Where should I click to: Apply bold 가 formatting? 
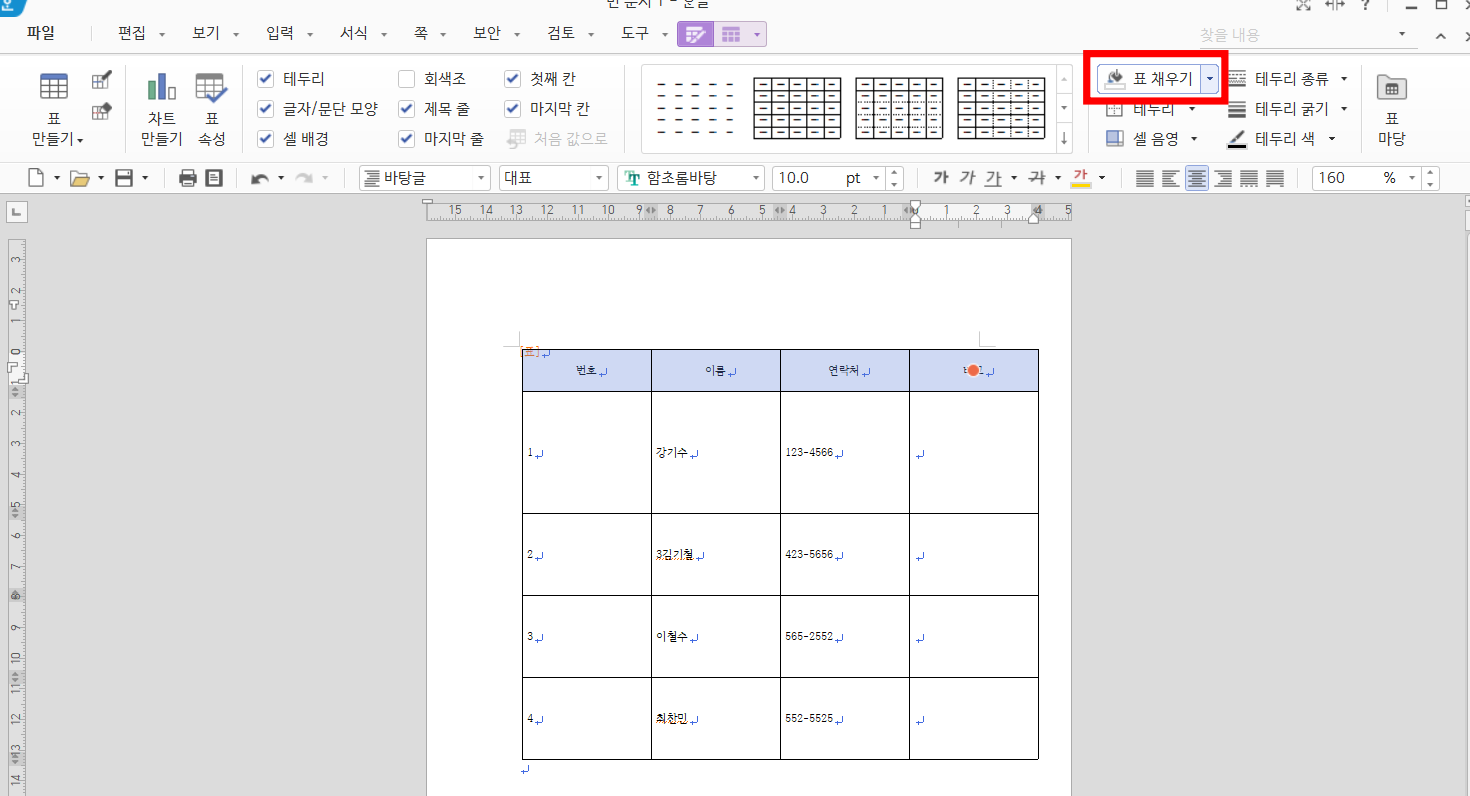[940, 178]
